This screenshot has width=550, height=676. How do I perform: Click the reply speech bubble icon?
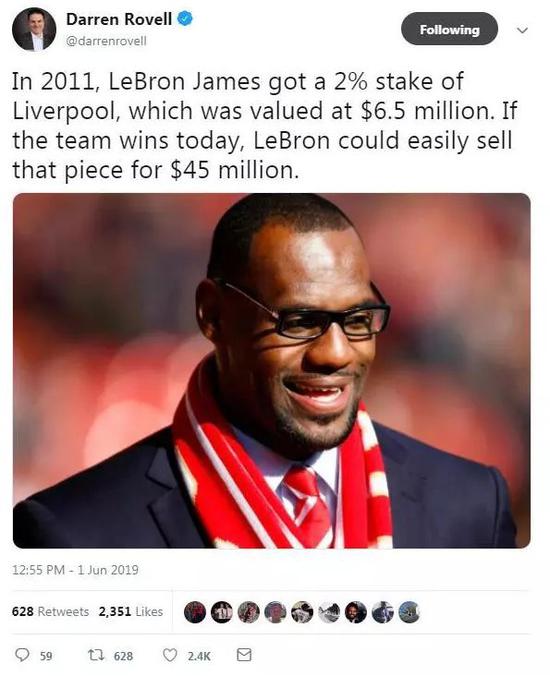22,655
